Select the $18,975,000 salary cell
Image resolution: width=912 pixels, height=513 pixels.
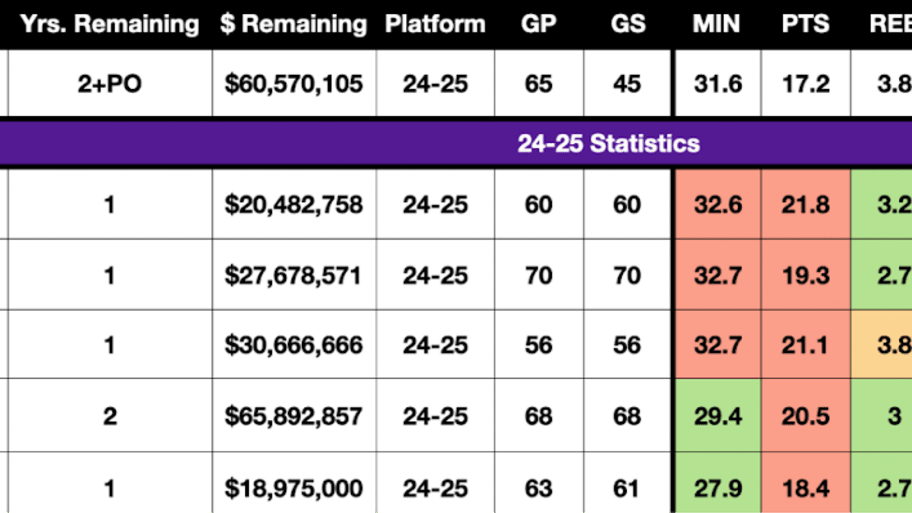294,487
